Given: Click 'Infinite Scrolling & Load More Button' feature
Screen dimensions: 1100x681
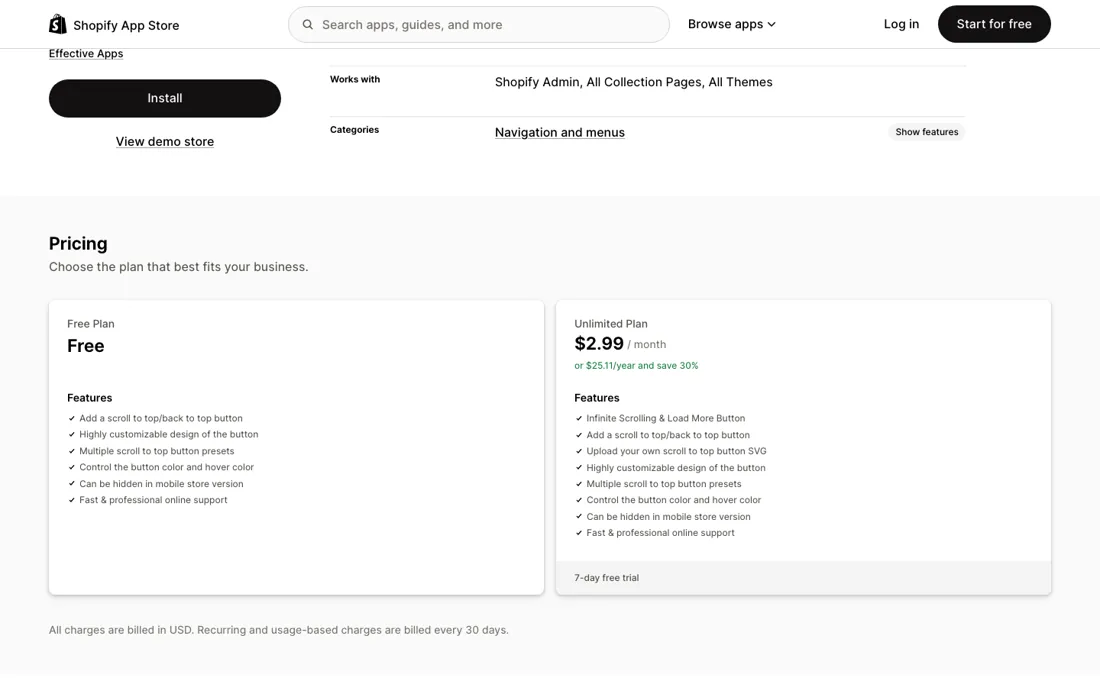Looking at the screenshot, I should pos(666,418).
